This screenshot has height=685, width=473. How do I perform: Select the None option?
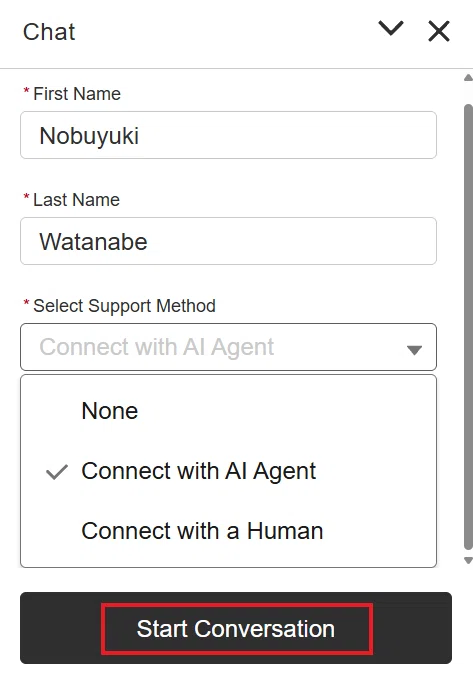point(228,411)
